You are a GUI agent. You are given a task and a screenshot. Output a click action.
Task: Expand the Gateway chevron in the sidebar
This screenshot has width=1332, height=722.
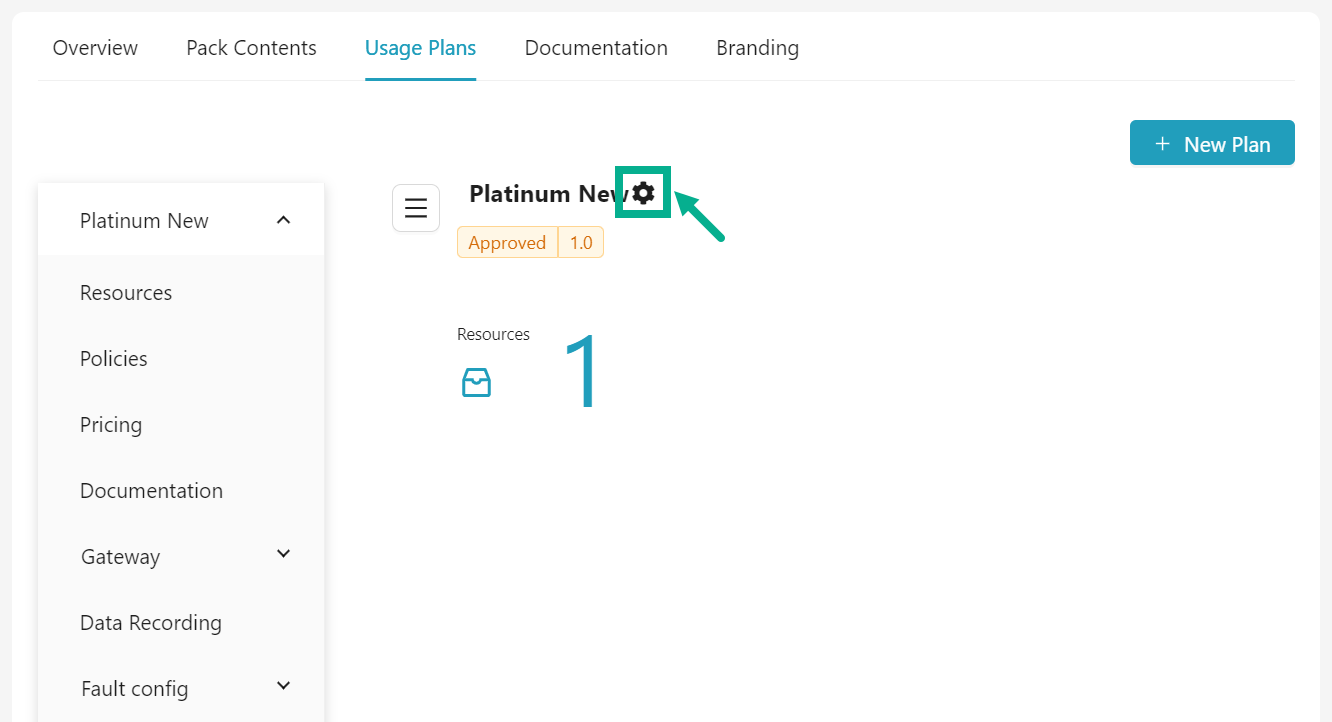[283, 554]
